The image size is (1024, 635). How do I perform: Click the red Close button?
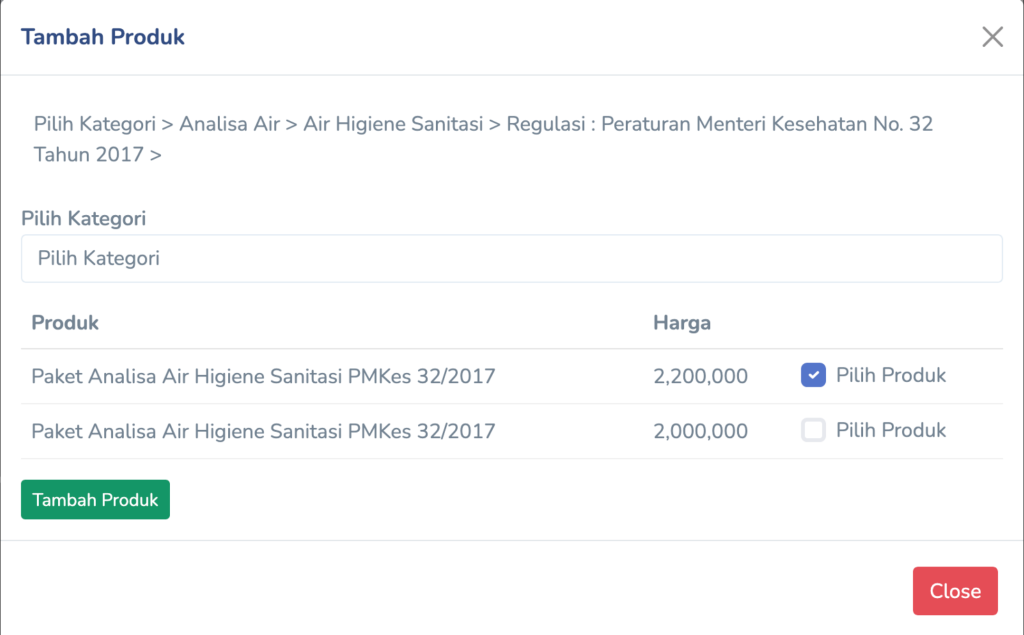coord(954,591)
